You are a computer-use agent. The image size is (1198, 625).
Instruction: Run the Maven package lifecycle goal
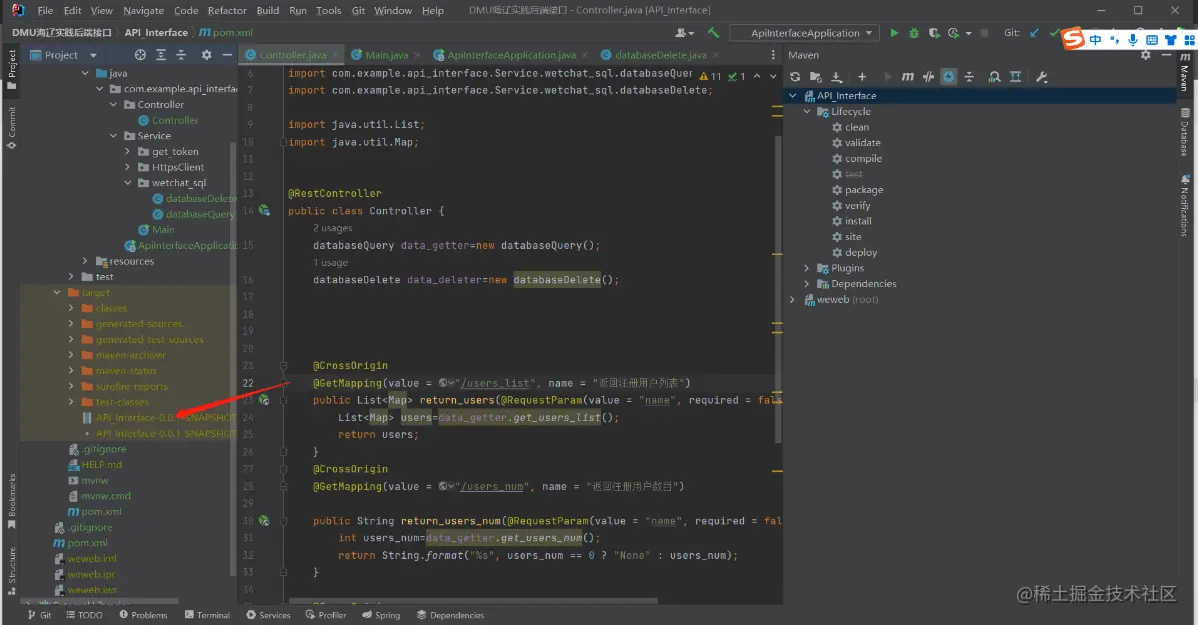[x=863, y=190]
